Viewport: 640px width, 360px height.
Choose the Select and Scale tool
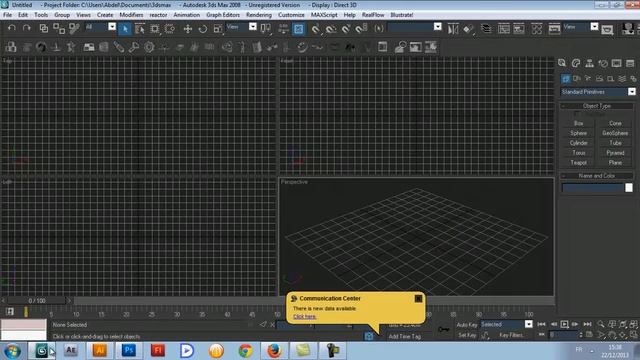tap(218, 29)
